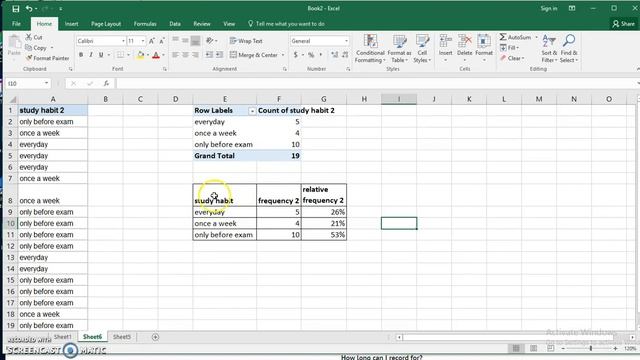Expand the AutoSum dropdown arrow

pyautogui.click(x=536, y=37)
